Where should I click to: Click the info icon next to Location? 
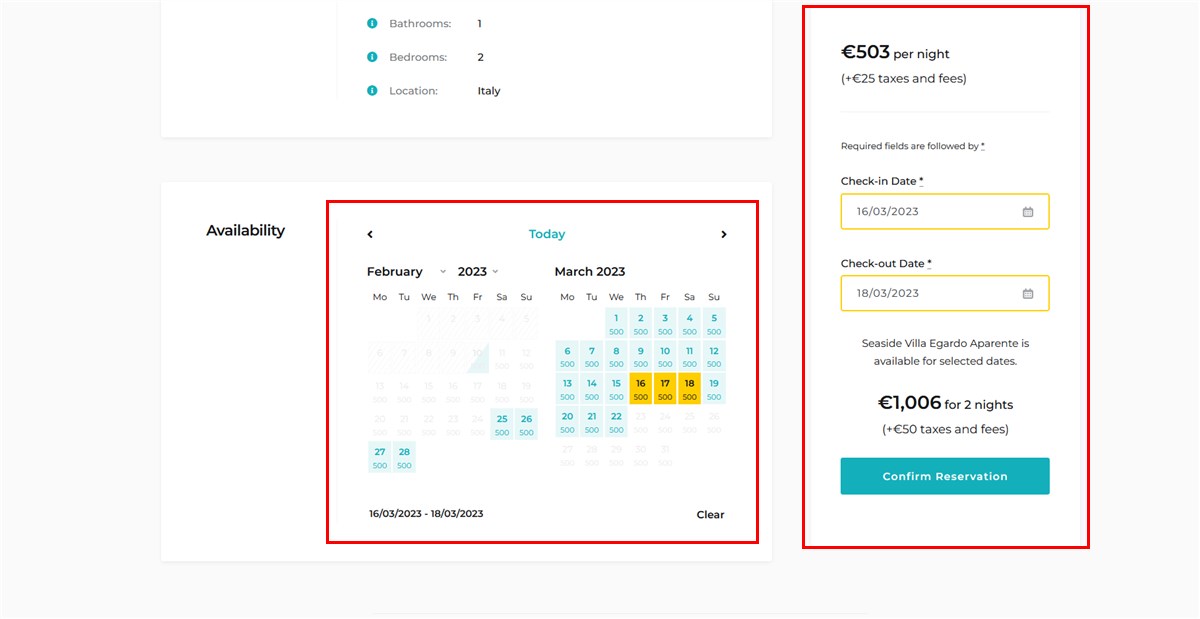(x=373, y=90)
